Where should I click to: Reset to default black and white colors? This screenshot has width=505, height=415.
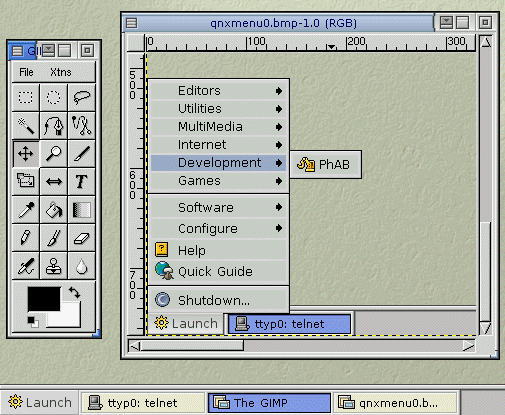(x=33, y=322)
